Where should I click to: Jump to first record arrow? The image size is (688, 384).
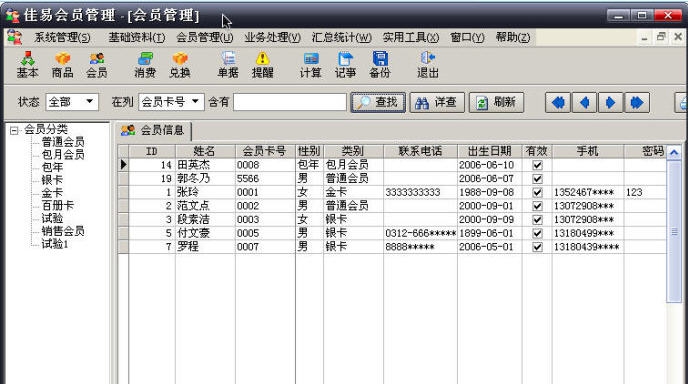558,103
